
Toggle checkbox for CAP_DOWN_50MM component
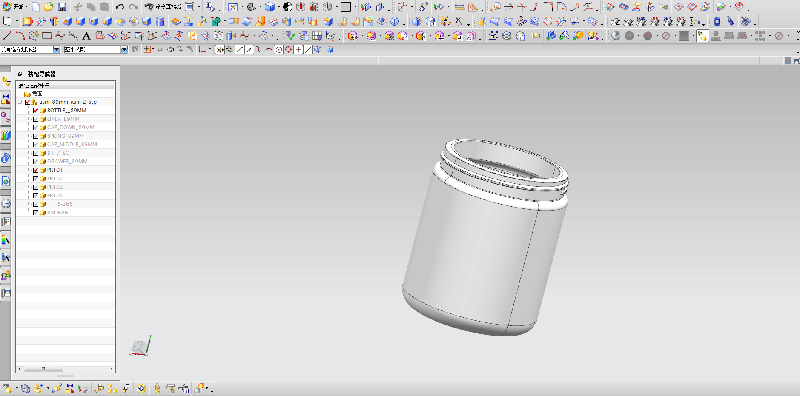35,127
